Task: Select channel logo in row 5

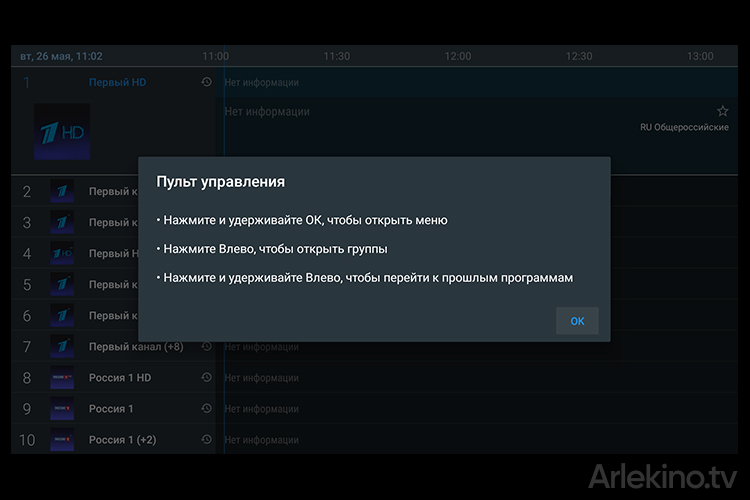Action: (x=62, y=284)
